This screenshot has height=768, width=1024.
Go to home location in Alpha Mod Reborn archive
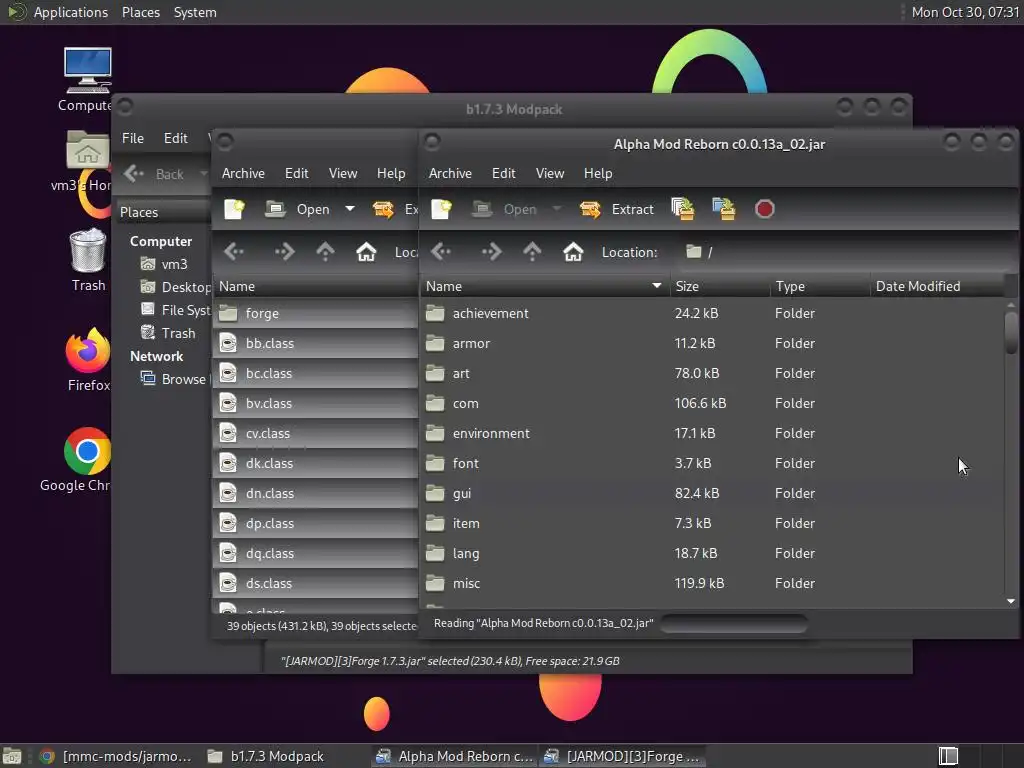coord(573,251)
